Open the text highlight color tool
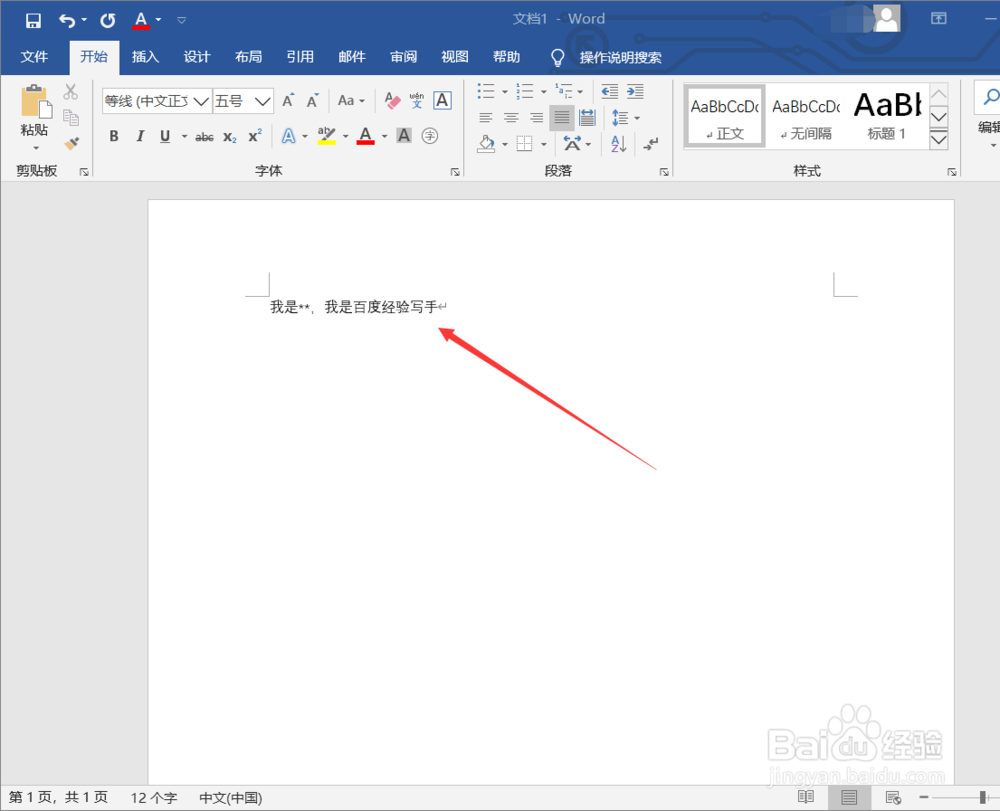 point(328,136)
